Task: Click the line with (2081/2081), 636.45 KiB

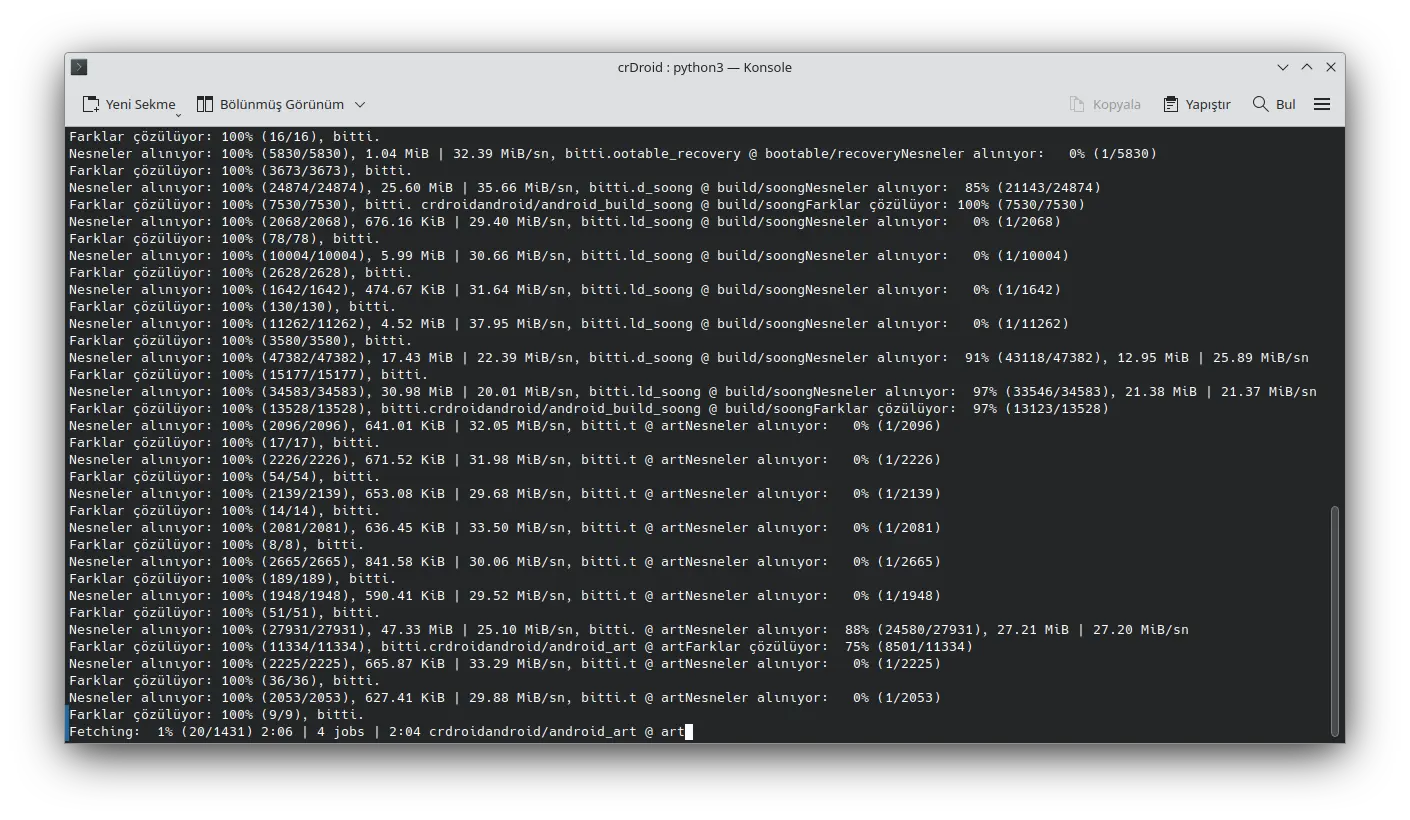Action: tap(504, 527)
